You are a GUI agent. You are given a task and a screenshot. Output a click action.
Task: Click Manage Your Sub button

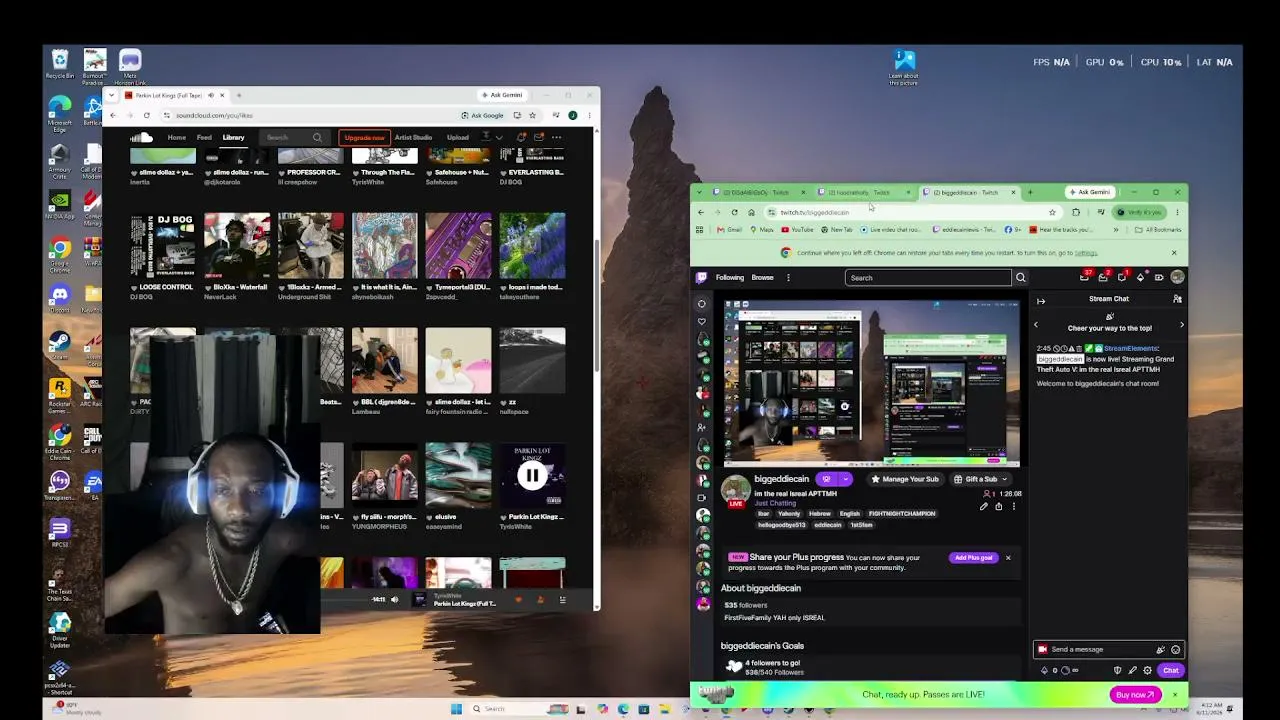tap(905, 479)
